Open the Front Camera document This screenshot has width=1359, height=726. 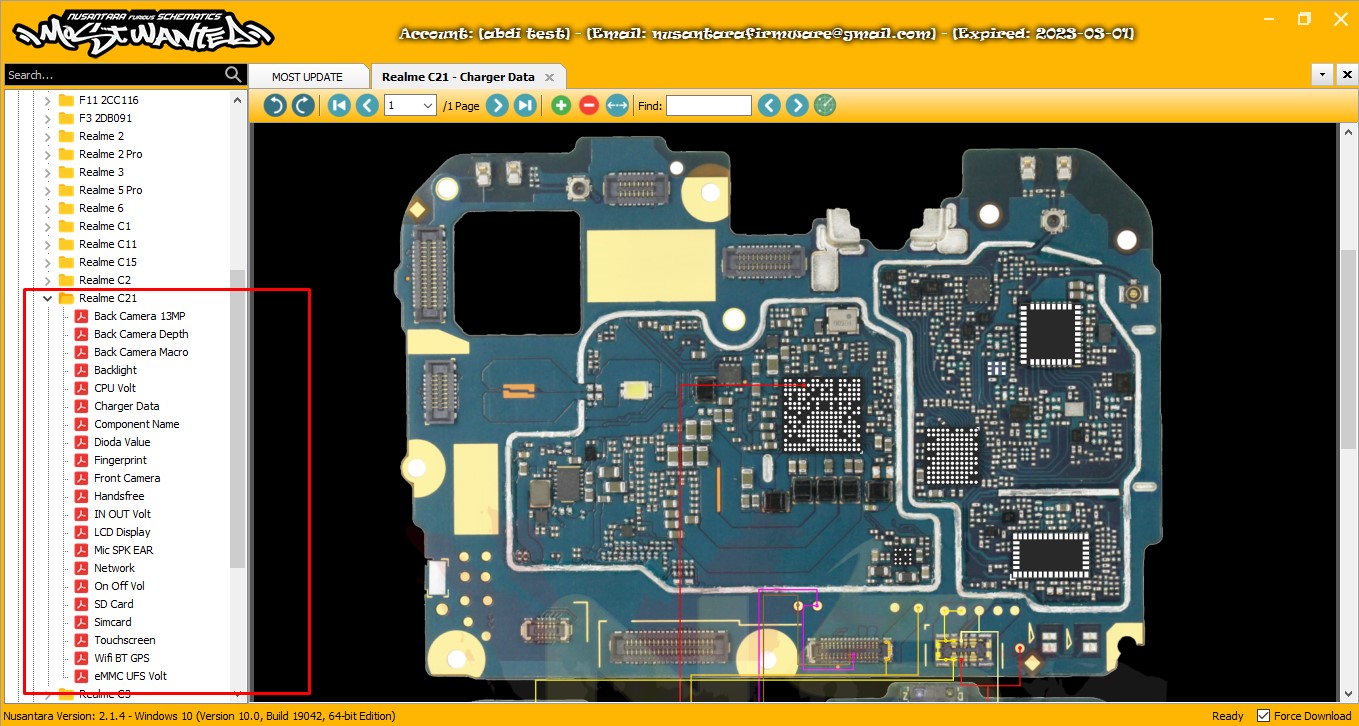pos(127,478)
